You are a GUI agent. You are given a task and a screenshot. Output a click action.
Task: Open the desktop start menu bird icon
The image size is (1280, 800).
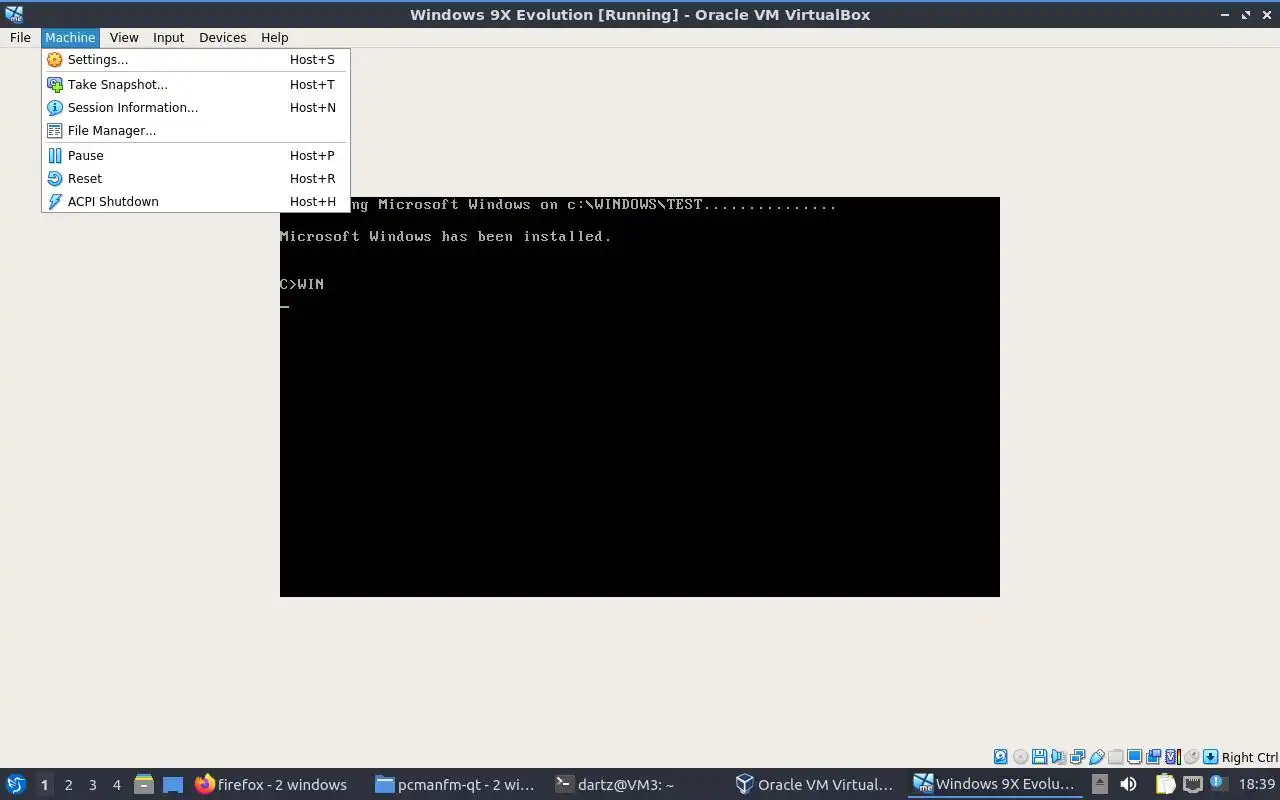(15, 785)
